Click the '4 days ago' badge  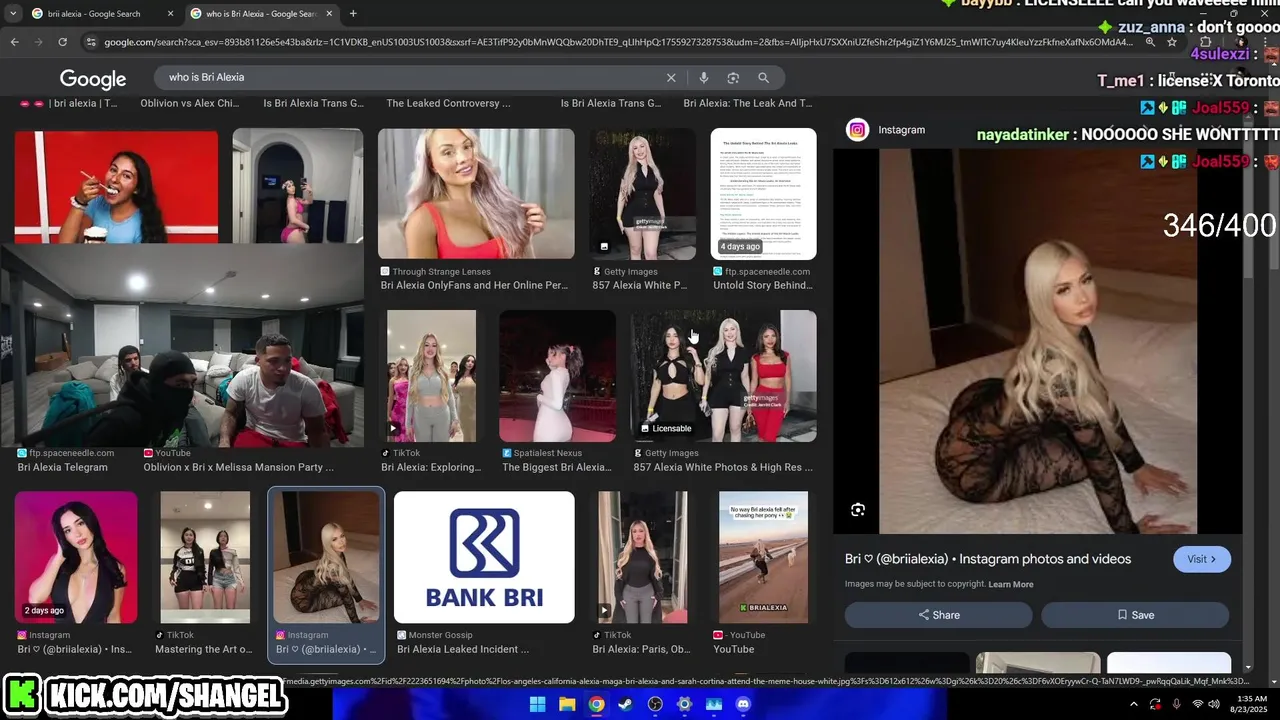point(740,246)
